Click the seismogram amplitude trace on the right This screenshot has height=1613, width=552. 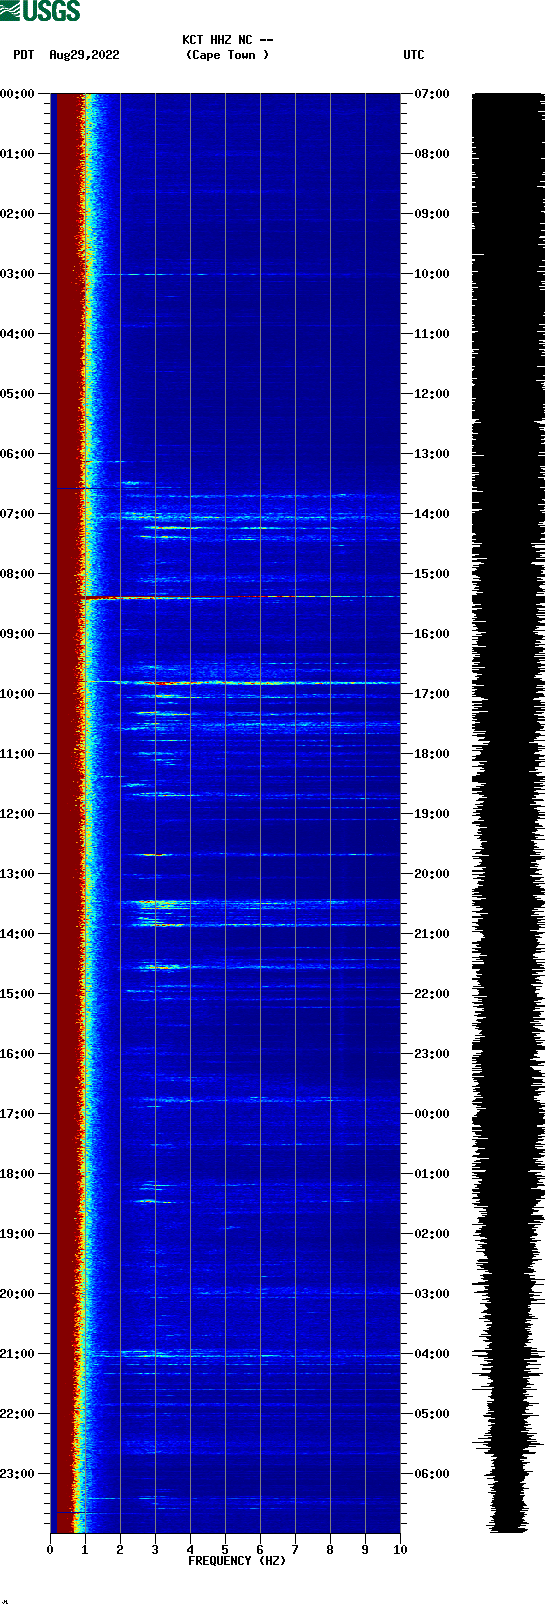(508, 813)
